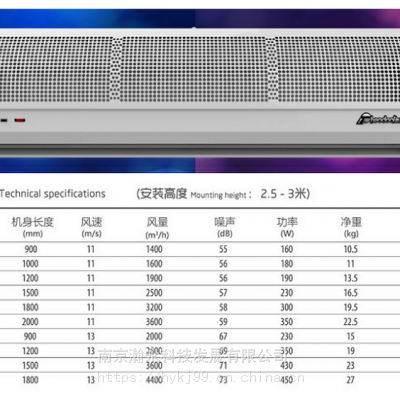Click the hykj99.cn.china.cn watermark URL
400x400 pixels.
coord(201,377)
